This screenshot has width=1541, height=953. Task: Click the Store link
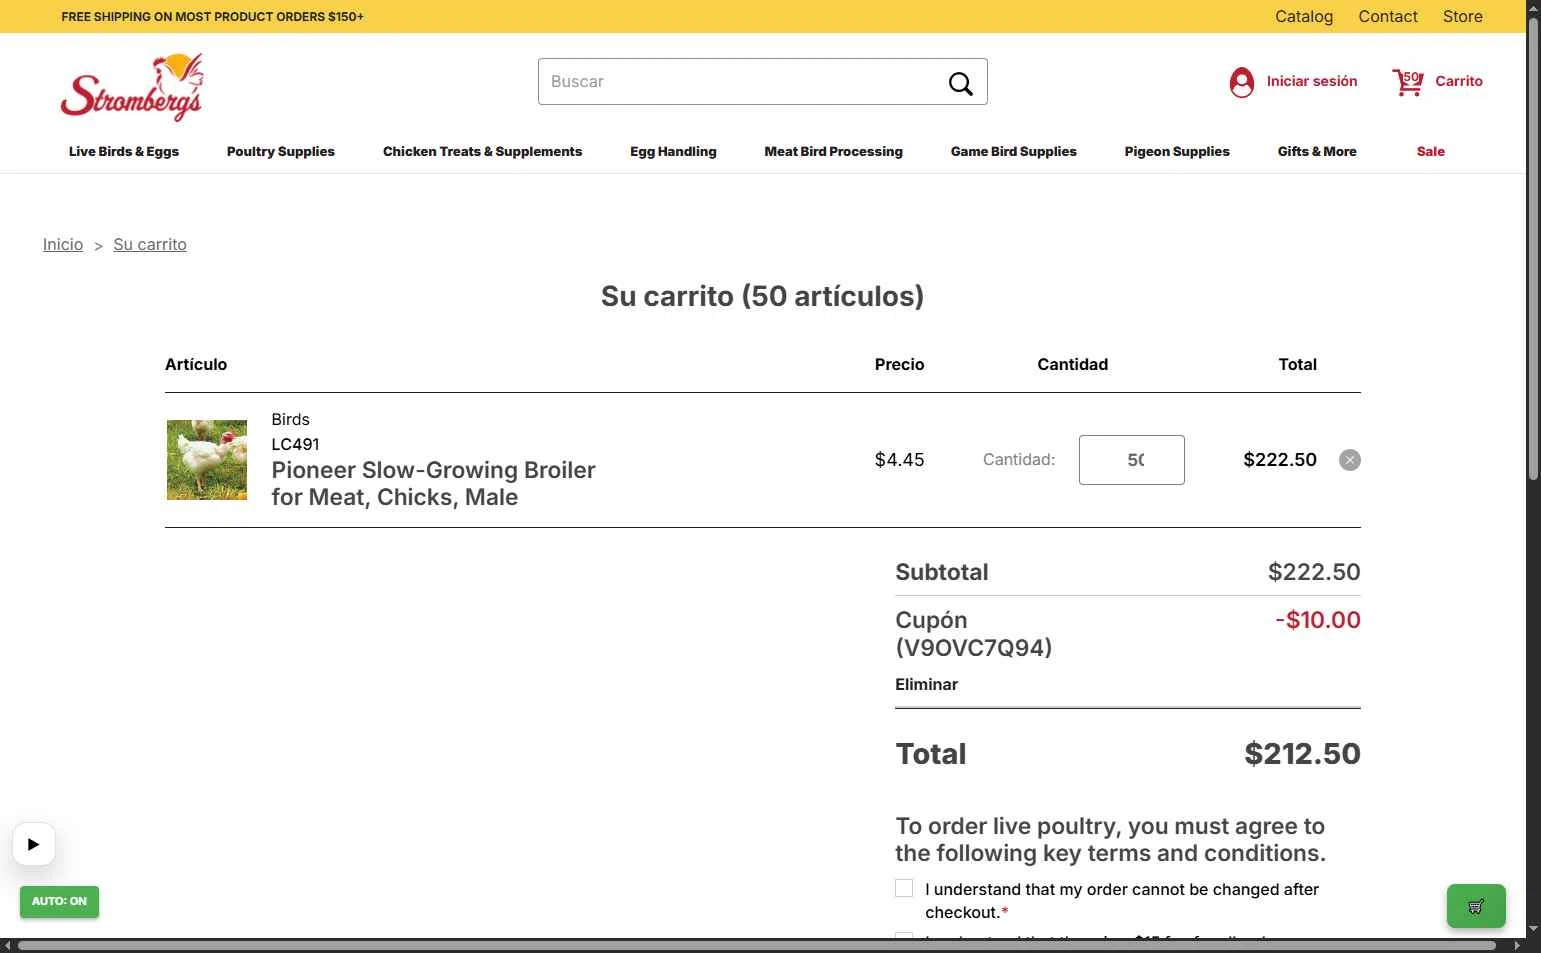pos(1463,16)
